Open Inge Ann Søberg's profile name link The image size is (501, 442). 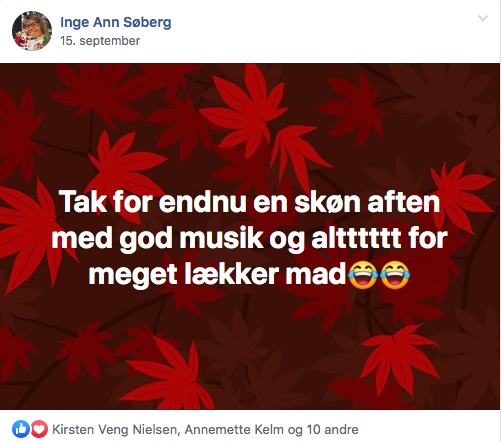tap(116, 22)
